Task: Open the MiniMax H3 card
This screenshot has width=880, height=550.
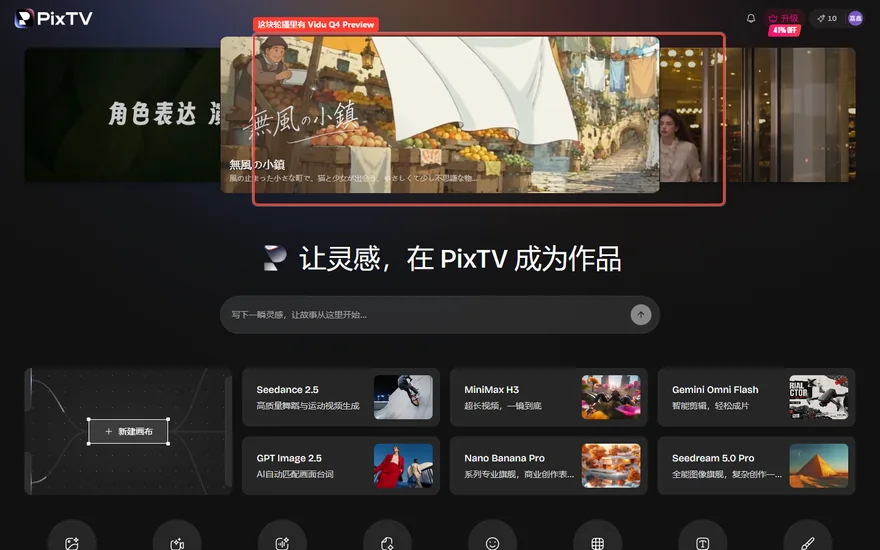Action: click(x=548, y=397)
